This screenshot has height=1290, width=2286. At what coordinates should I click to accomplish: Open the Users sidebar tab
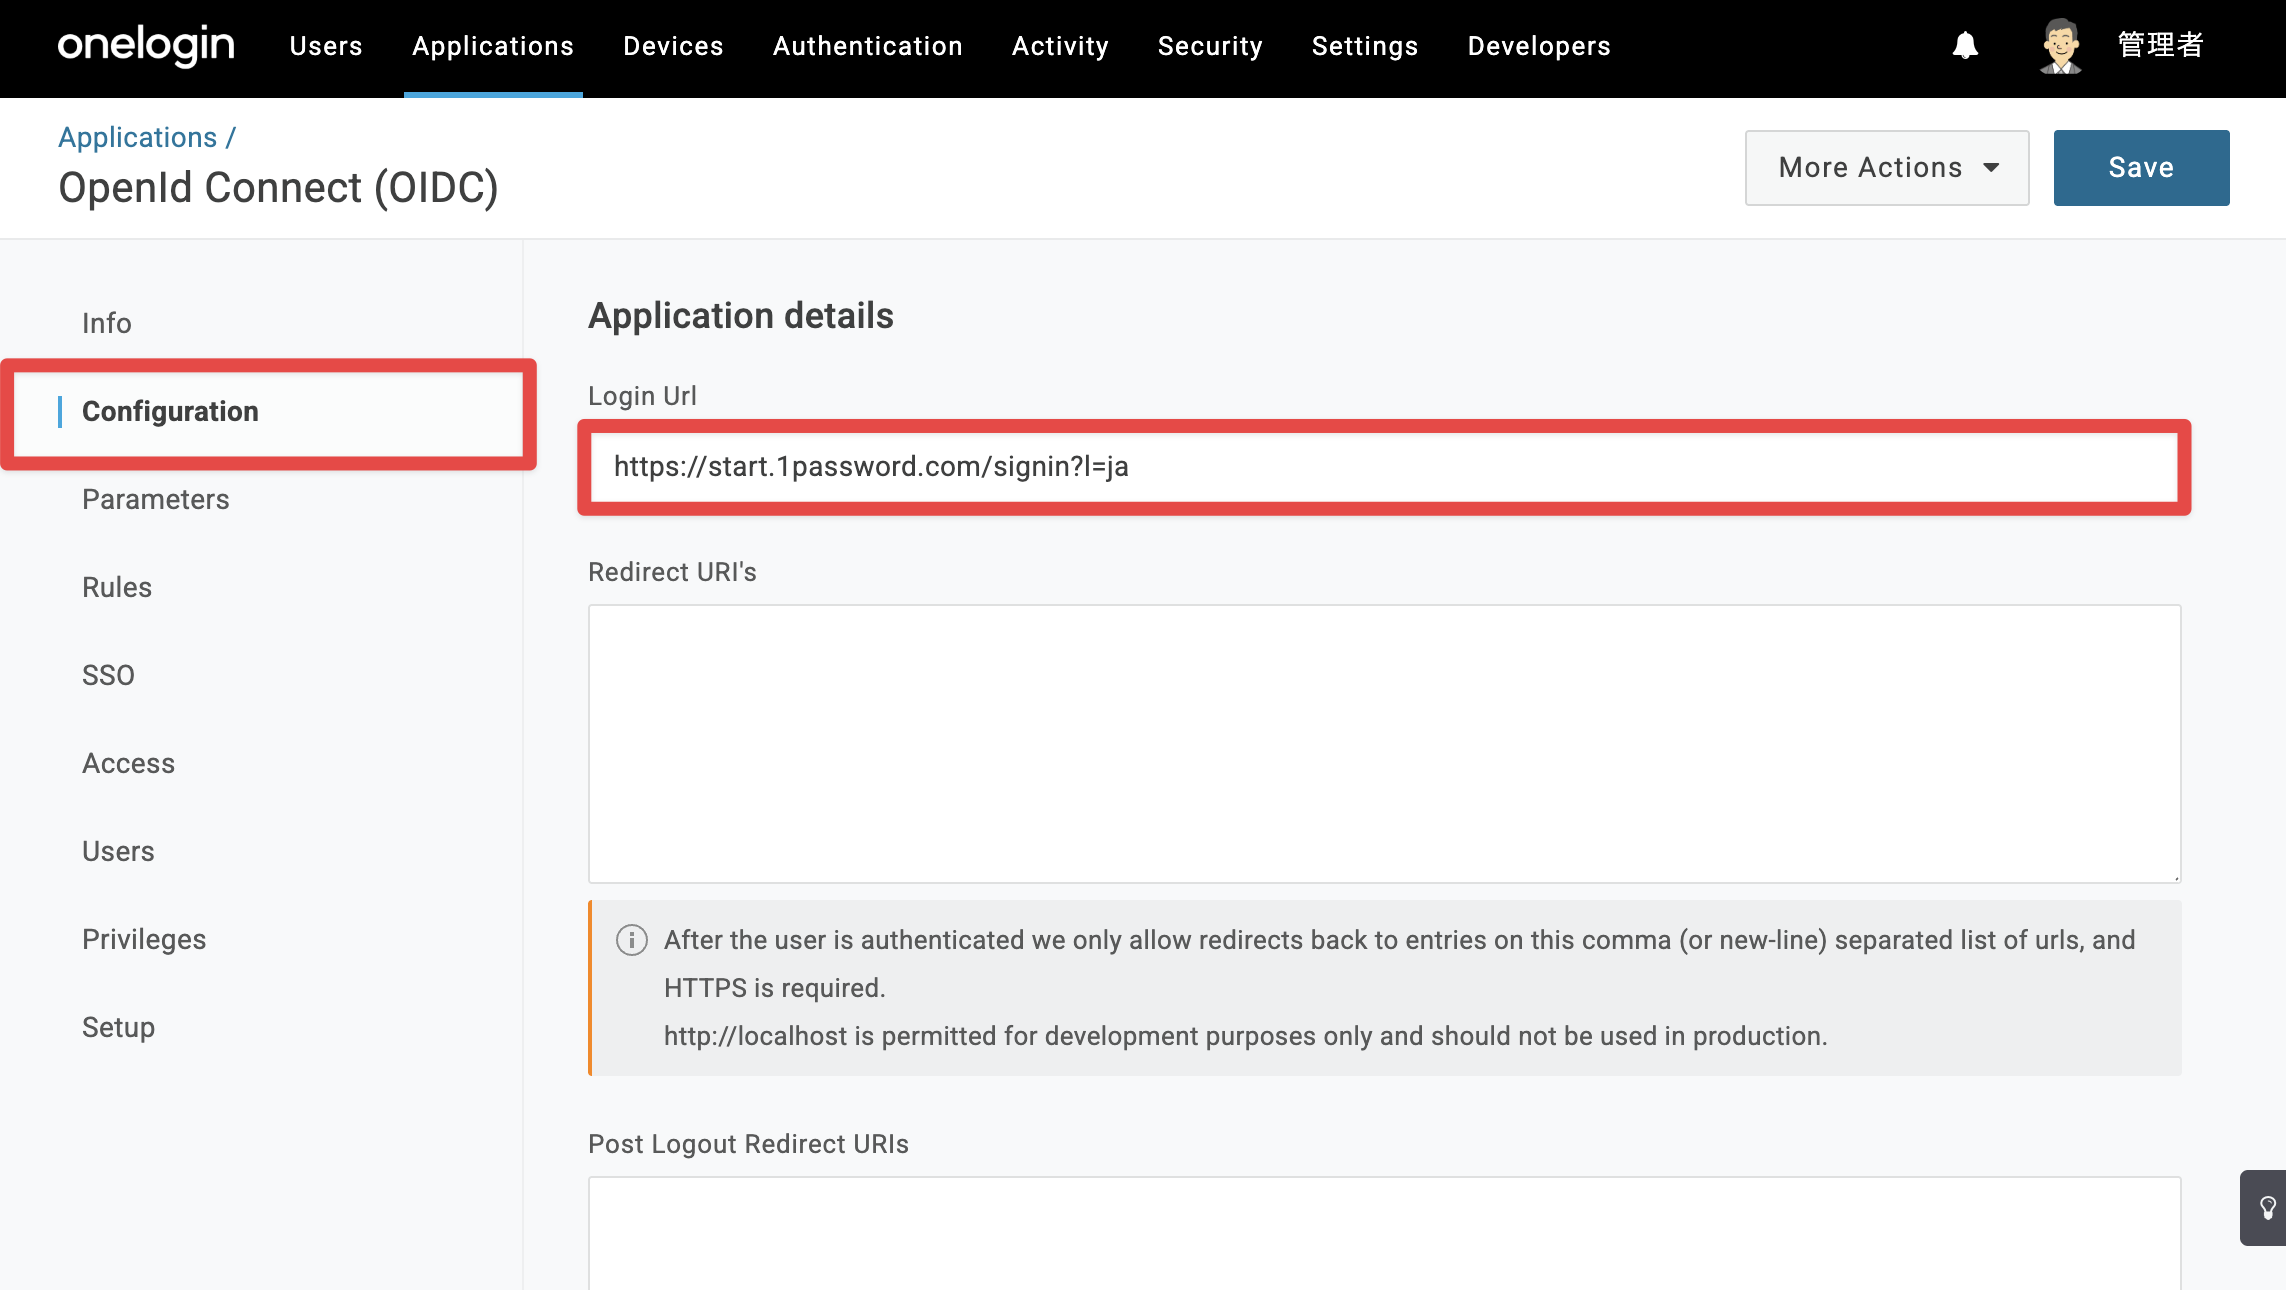tap(118, 851)
